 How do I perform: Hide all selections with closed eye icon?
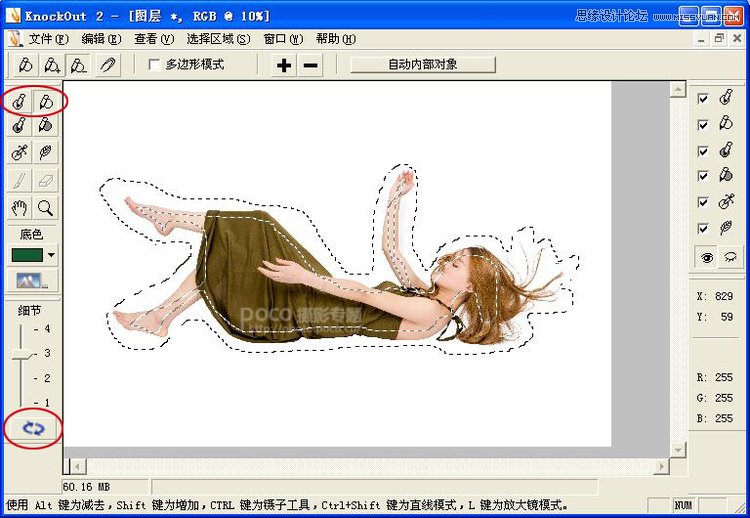pyautogui.click(x=730, y=258)
